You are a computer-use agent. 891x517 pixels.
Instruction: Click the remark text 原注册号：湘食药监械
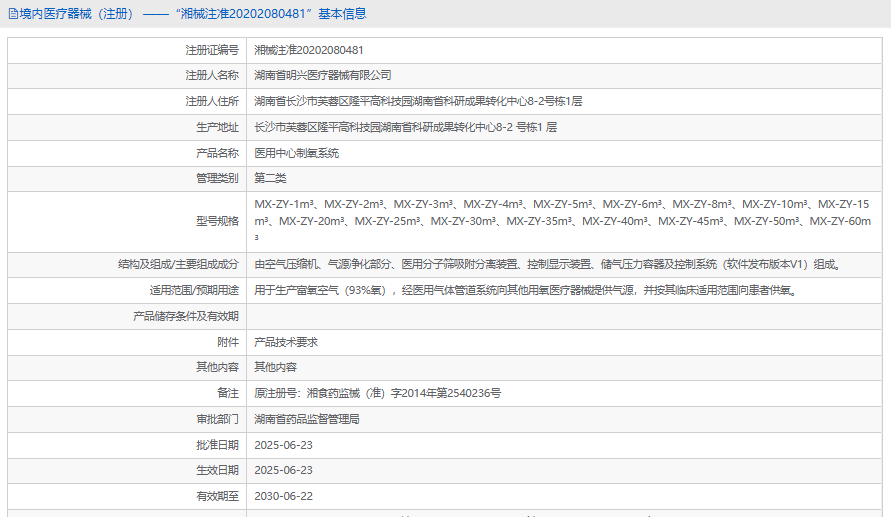(x=377, y=393)
